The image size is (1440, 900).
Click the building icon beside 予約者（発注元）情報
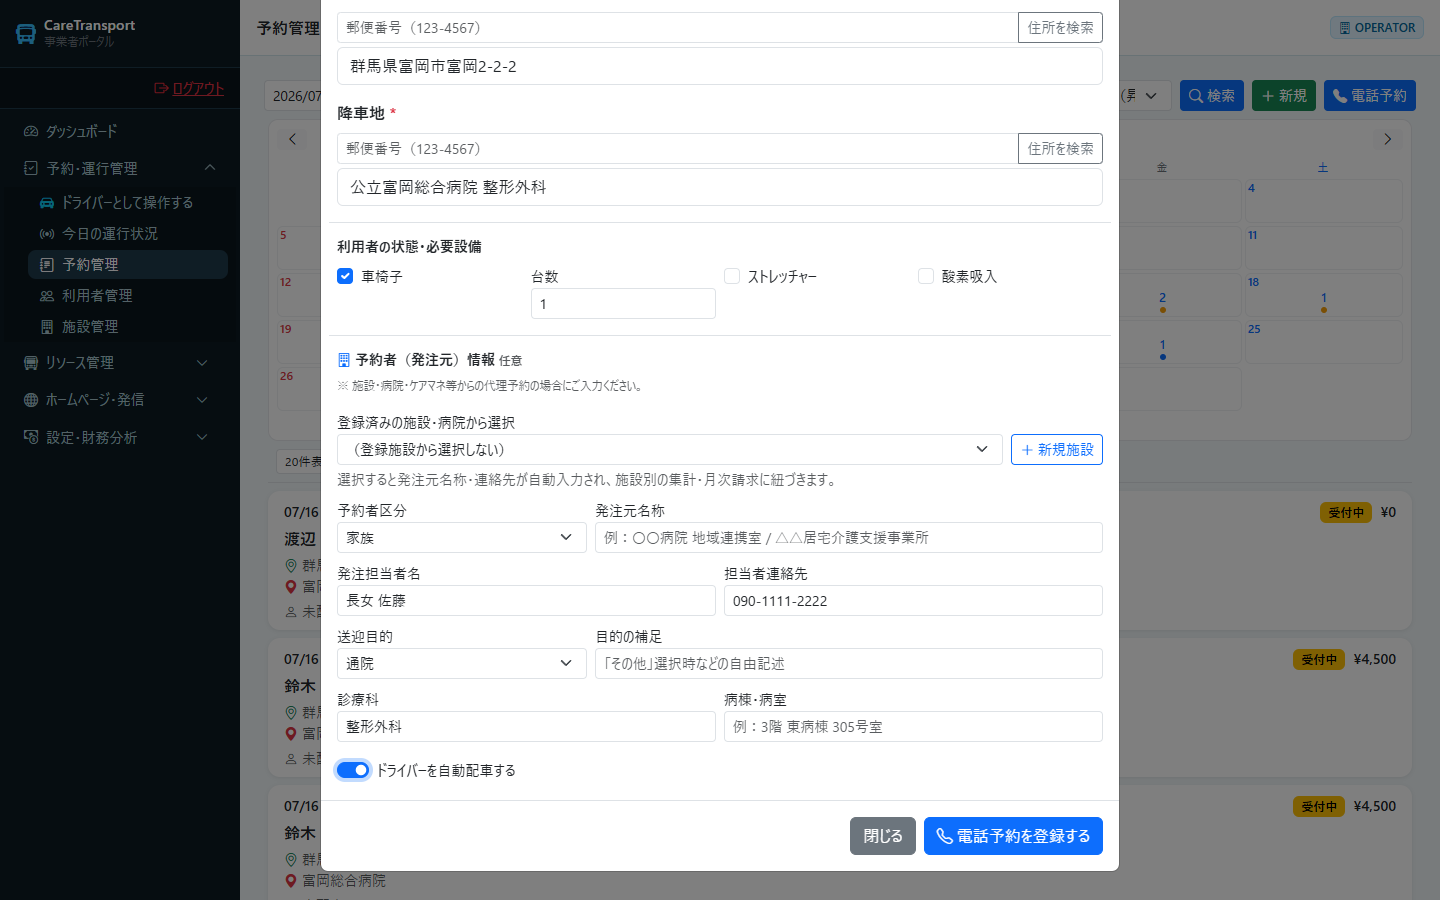(344, 360)
